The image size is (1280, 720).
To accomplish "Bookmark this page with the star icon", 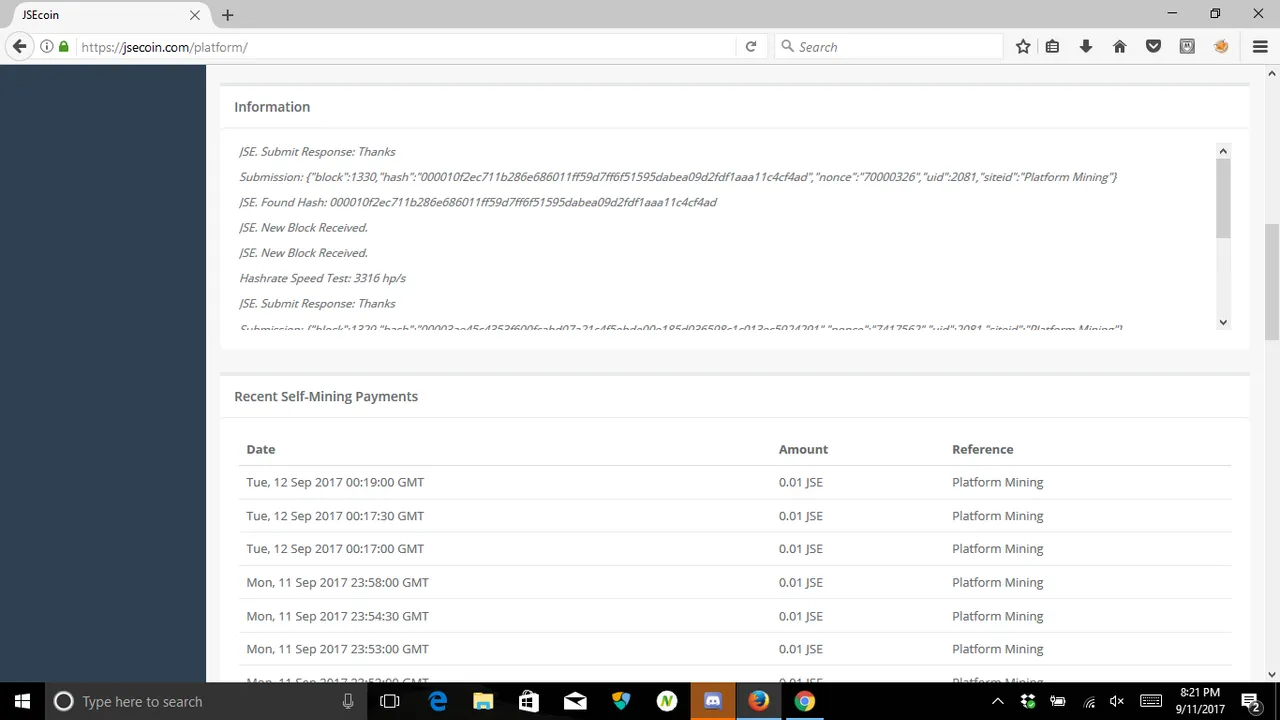I will [x=1023, y=47].
